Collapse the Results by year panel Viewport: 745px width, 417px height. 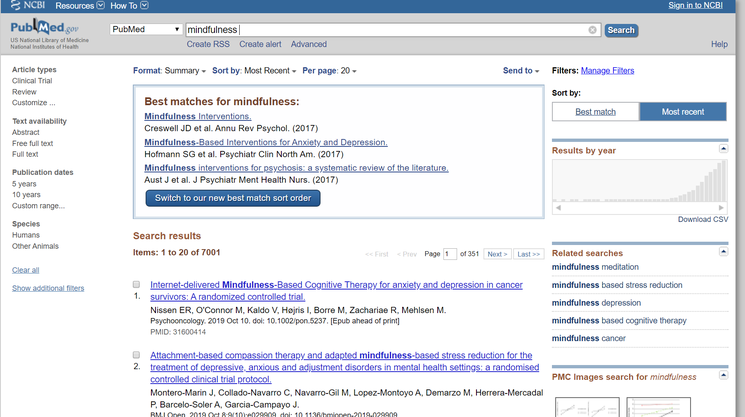pyautogui.click(x=723, y=149)
